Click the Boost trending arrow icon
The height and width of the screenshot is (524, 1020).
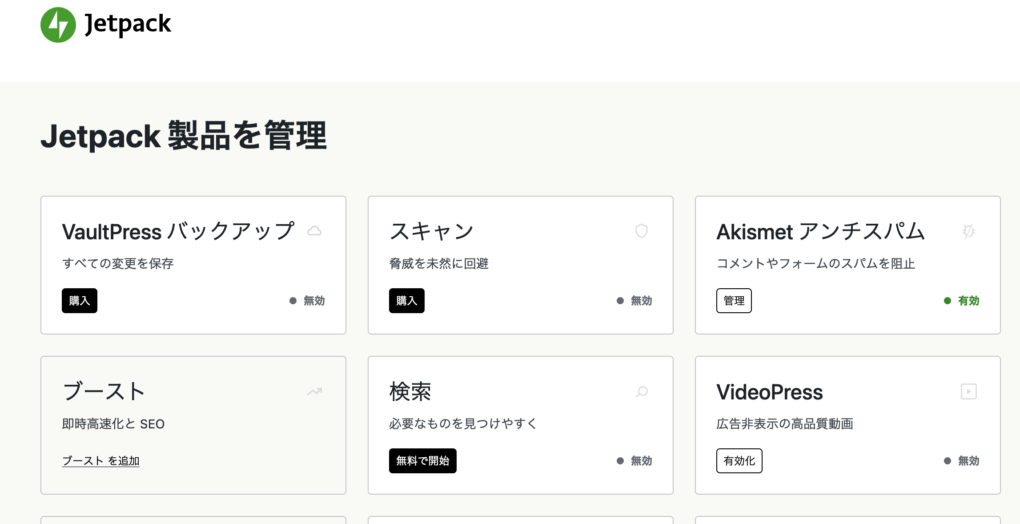point(314,392)
